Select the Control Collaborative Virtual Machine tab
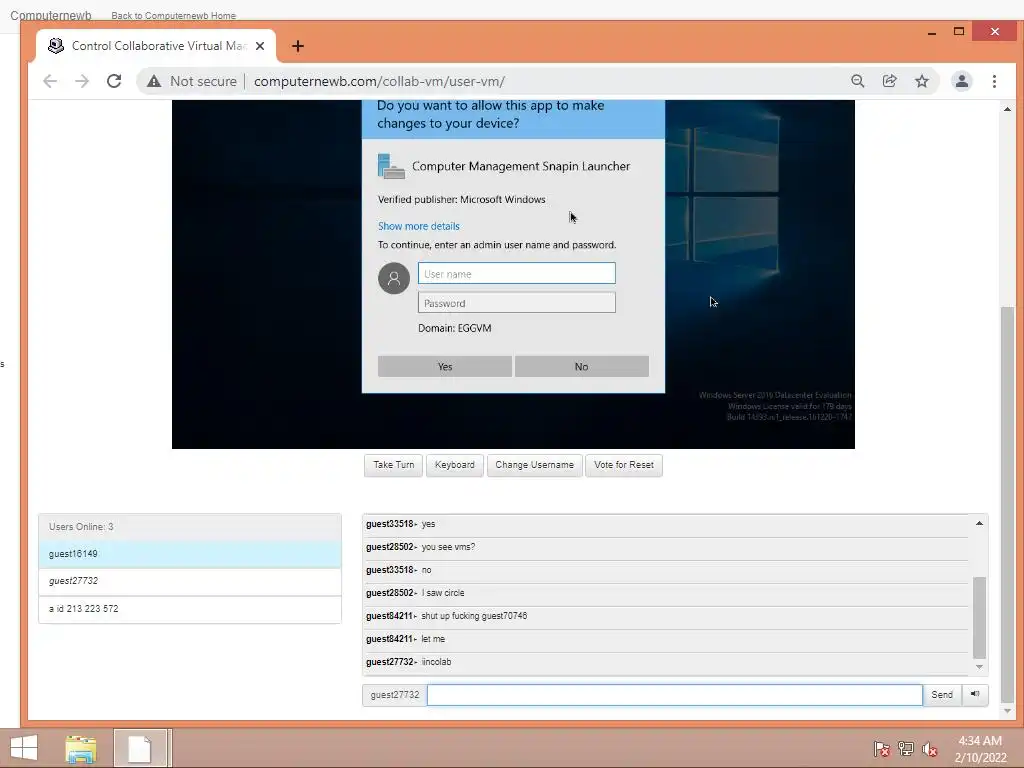This screenshot has width=1024, height=768. click(155, 46)
